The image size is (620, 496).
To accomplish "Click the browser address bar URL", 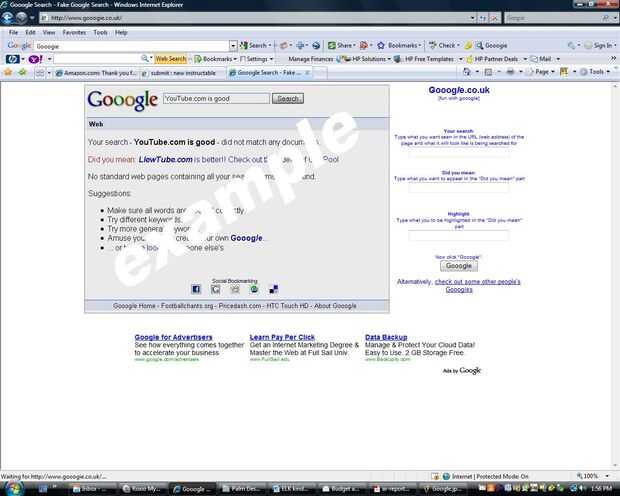I will [x=253, y=18].
